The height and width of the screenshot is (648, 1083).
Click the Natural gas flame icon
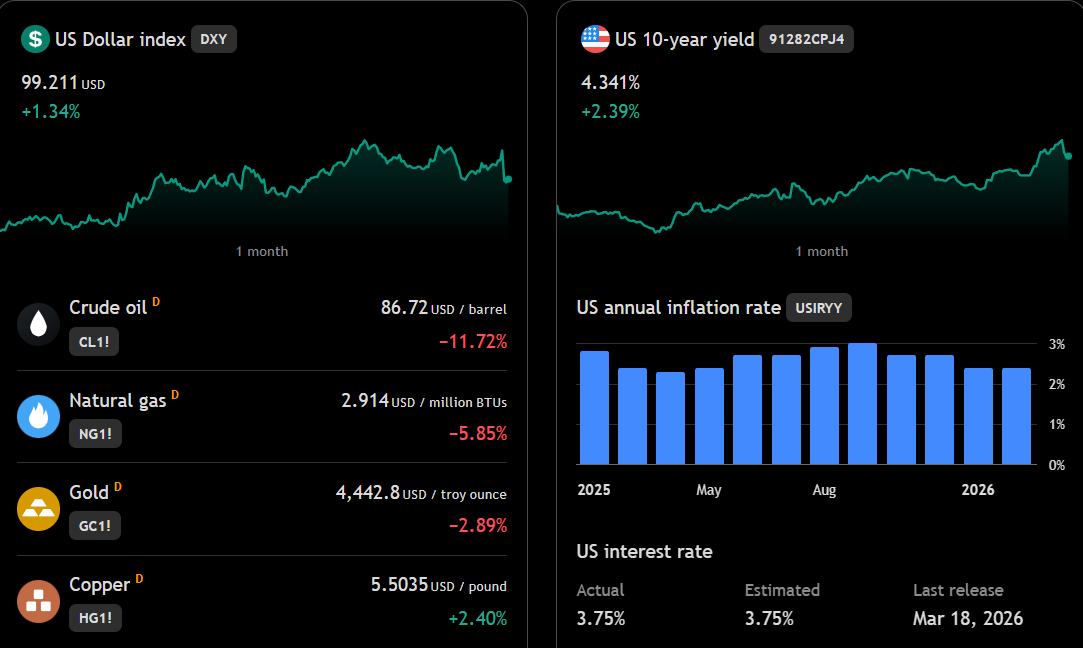39,416
